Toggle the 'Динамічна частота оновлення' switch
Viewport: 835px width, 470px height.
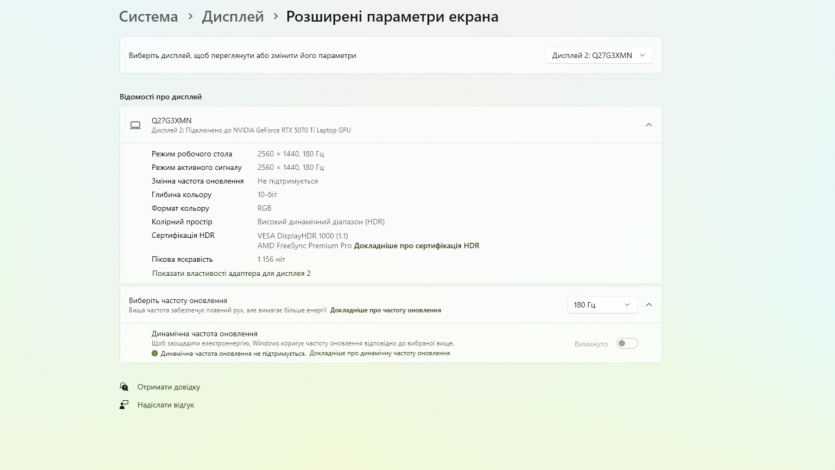tap(626, 343)
